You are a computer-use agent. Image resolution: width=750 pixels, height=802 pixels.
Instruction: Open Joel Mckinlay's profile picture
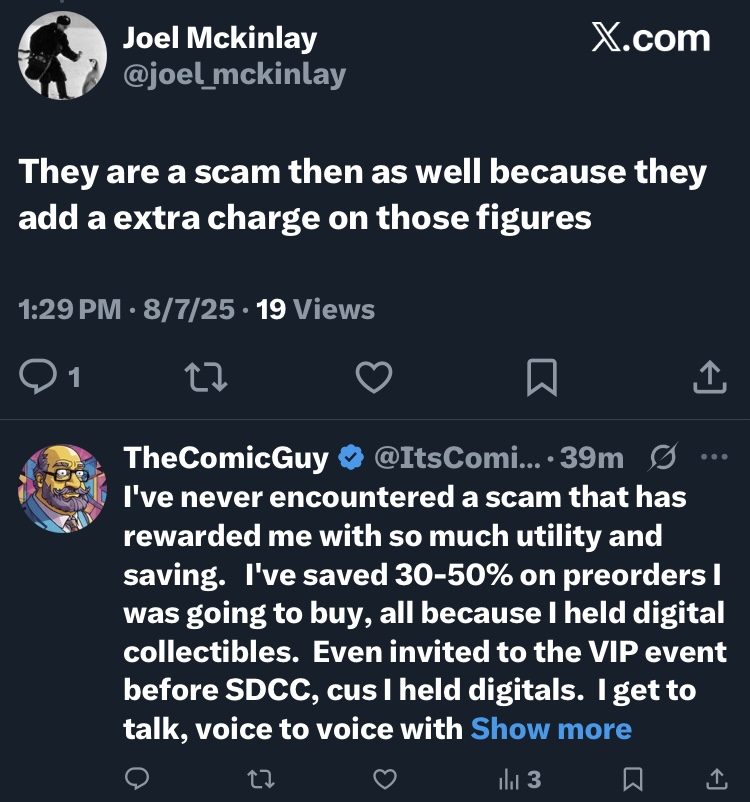(x=62, y=56)
